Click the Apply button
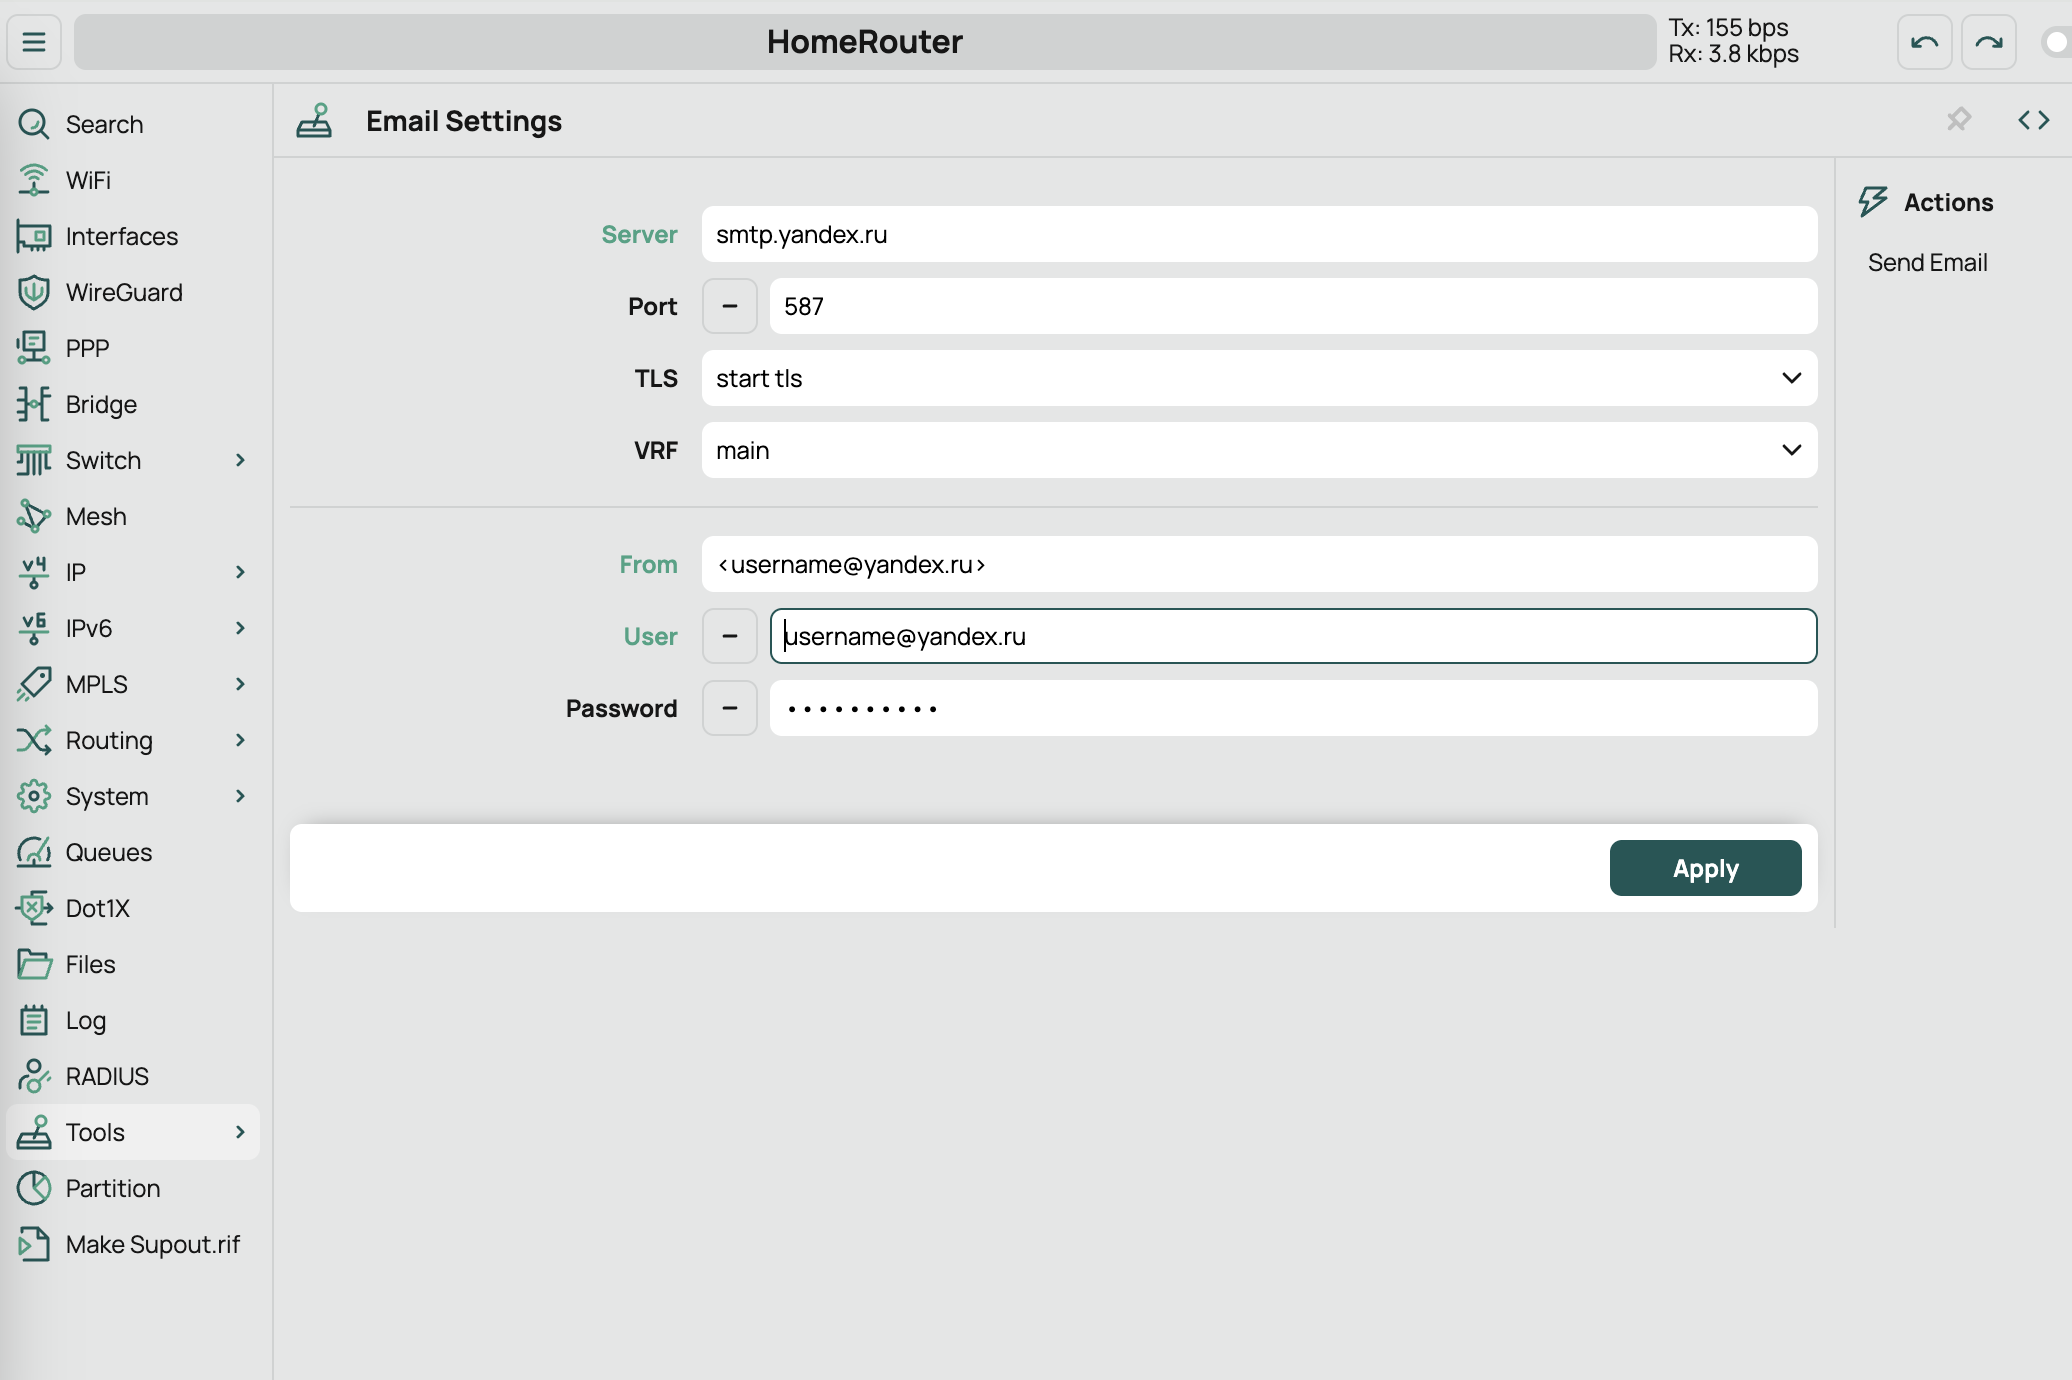This screenshot has width=2072, height=1380. 1704,868
